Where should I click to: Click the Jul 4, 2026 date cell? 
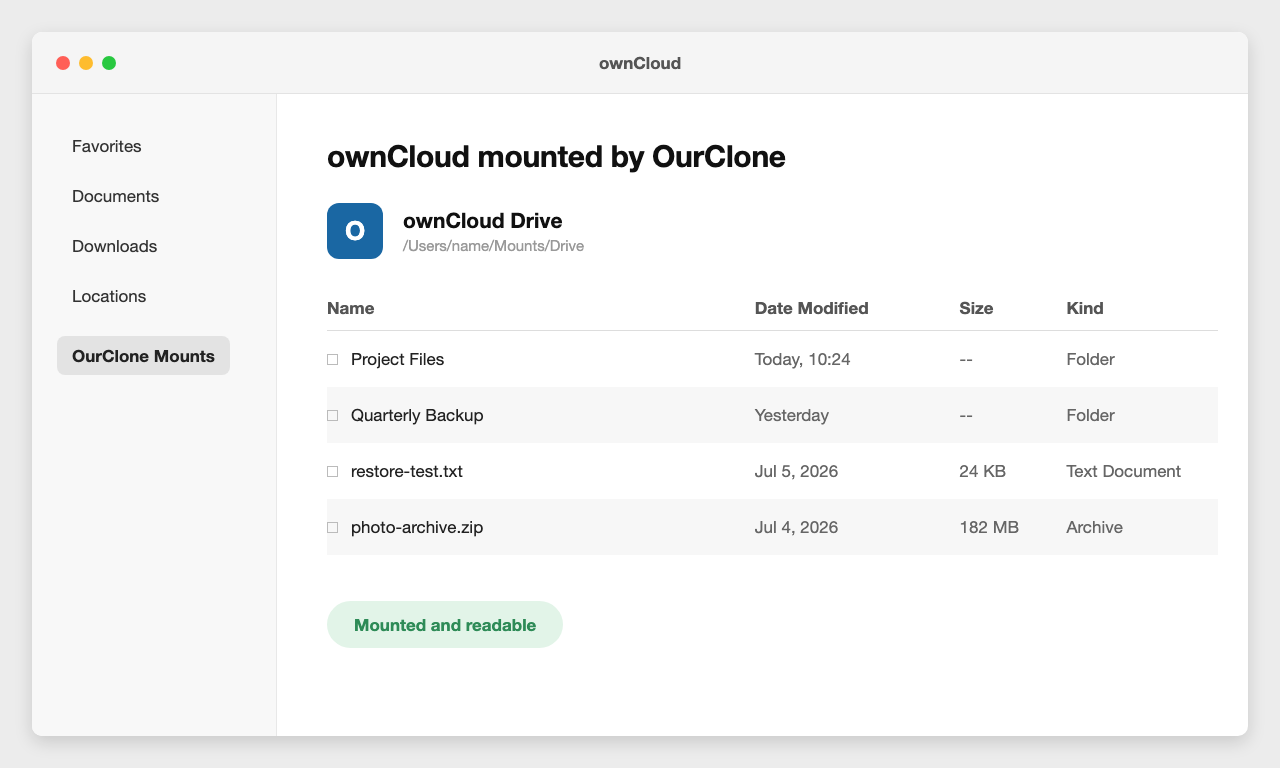(x=797, y=527)
